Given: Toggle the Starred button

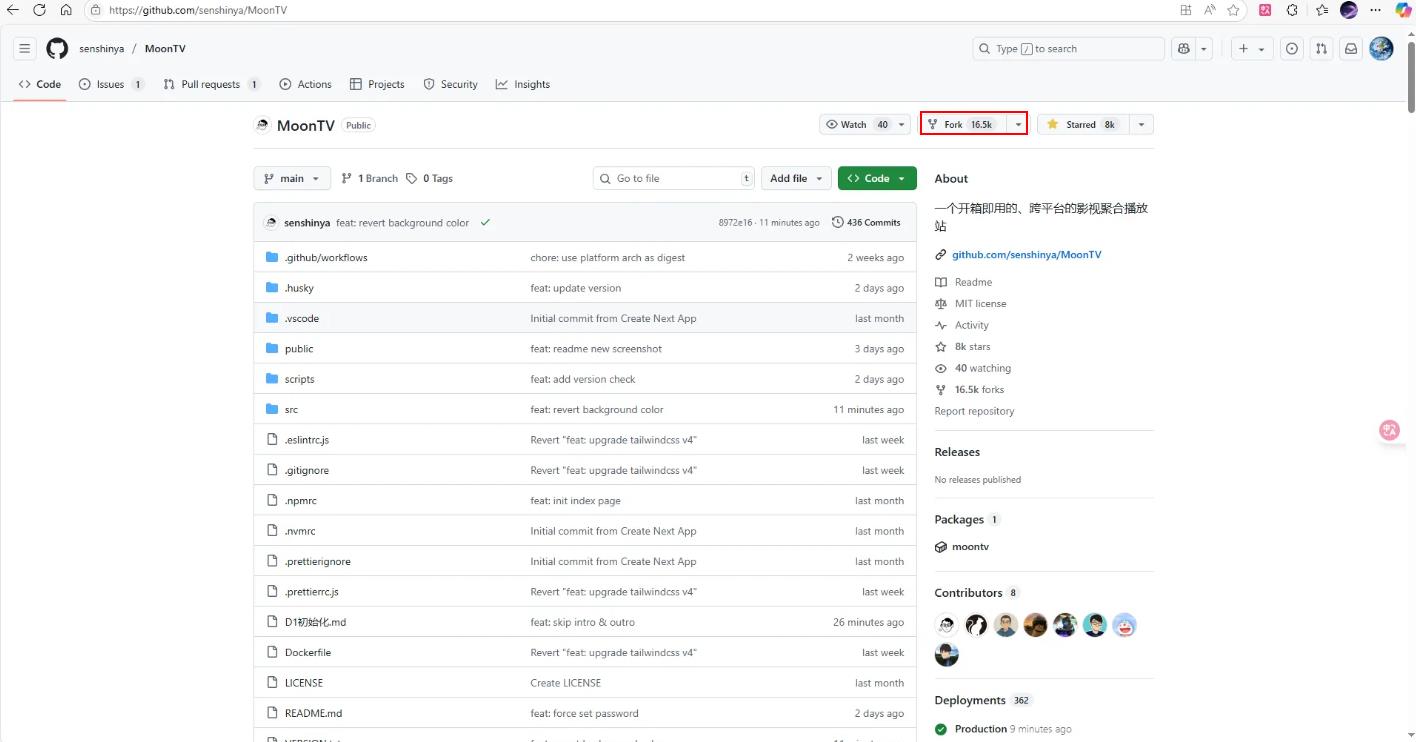Looking at the screenshot, I should pyautogui.click(x=1083, y=124).
